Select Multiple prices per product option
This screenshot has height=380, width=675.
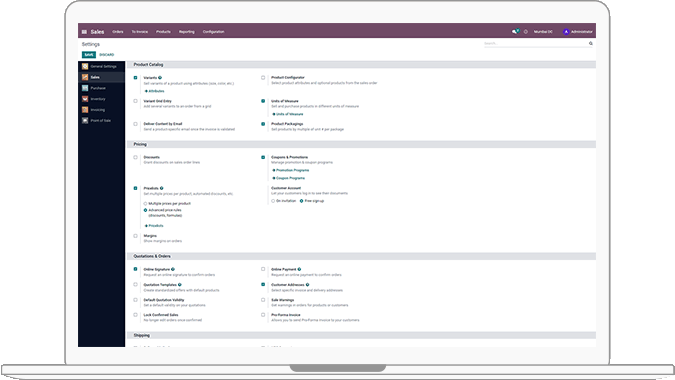(x=146, y=204)
